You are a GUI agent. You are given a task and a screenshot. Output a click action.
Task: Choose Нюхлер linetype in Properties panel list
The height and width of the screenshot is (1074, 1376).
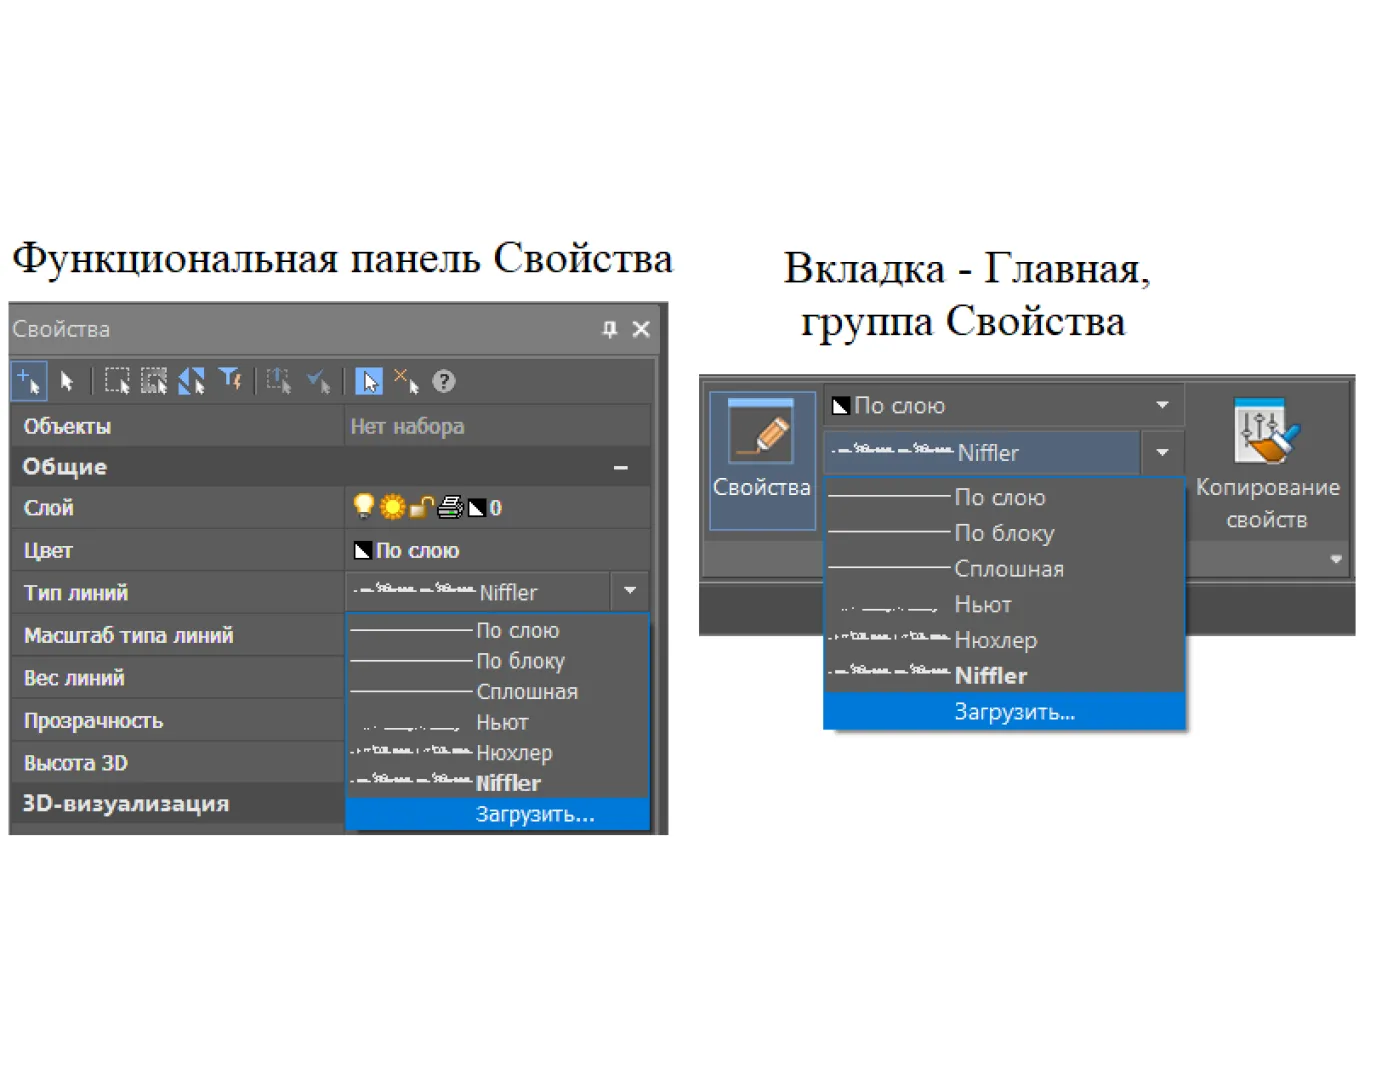(x=498, y=752)
